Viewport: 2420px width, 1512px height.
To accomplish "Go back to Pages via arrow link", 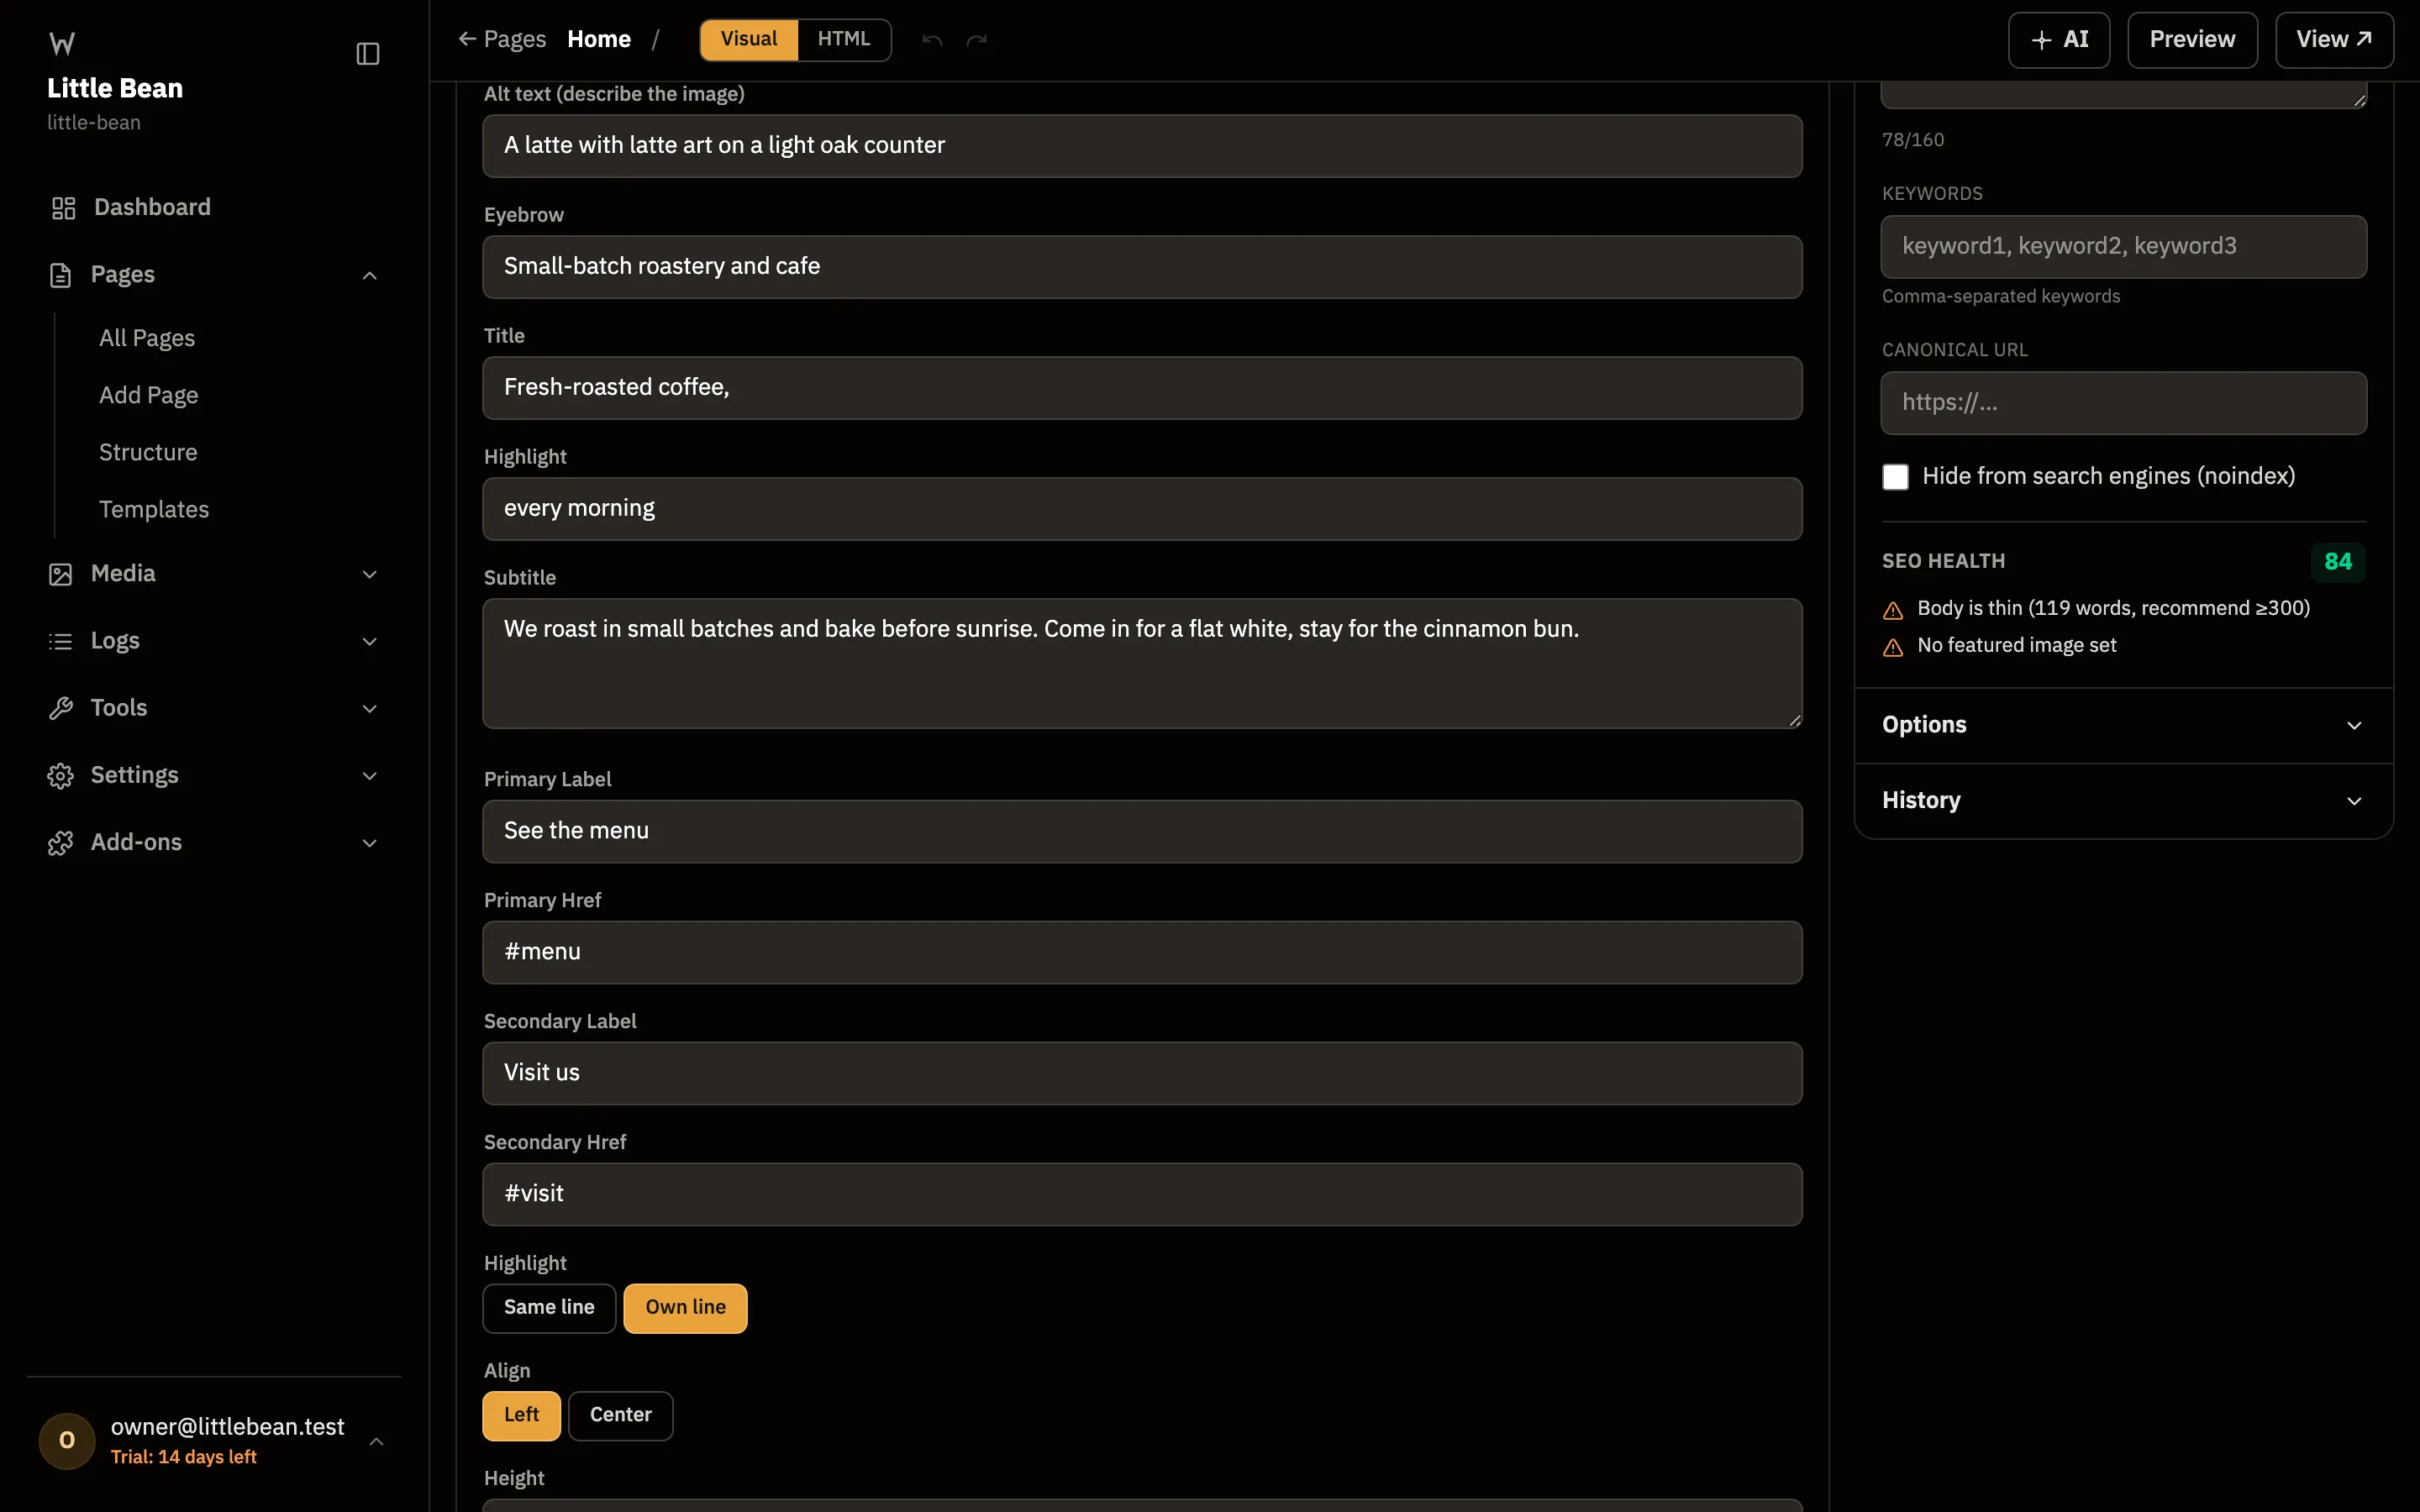I will tap(502, 39).
